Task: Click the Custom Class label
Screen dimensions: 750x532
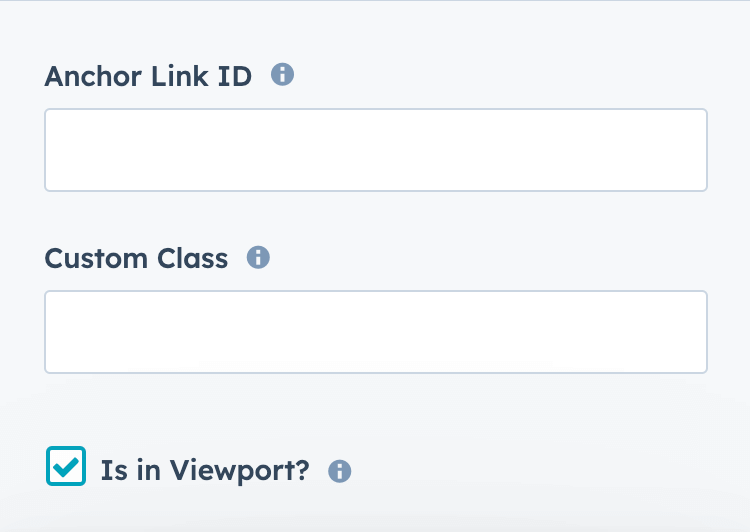Action: click(136, 258)
